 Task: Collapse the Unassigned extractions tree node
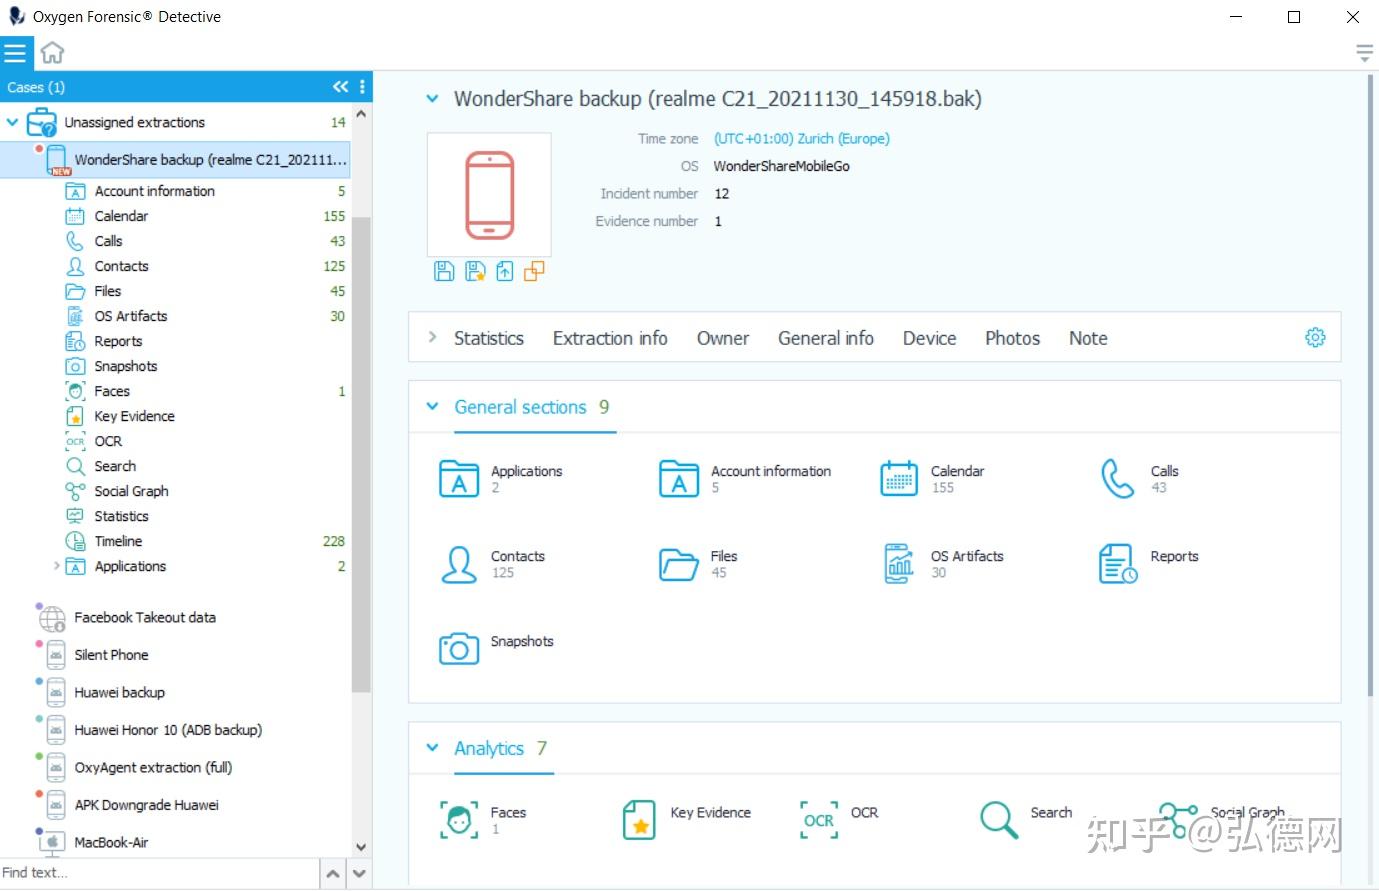coord(12,123)
